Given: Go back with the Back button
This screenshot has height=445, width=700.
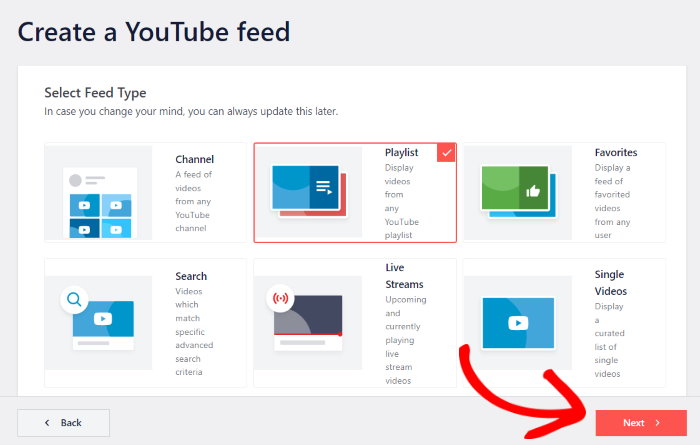Looking at the screenshot, I should coord(62,422).
